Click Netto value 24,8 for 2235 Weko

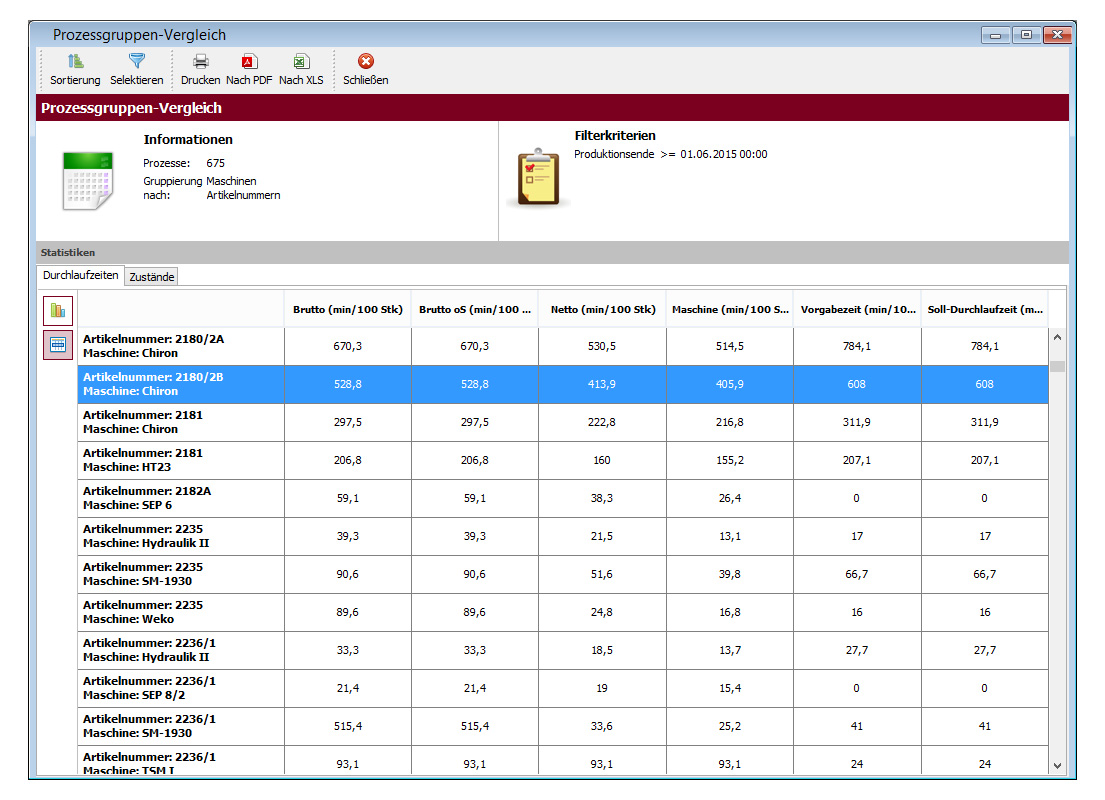point(602,613)
